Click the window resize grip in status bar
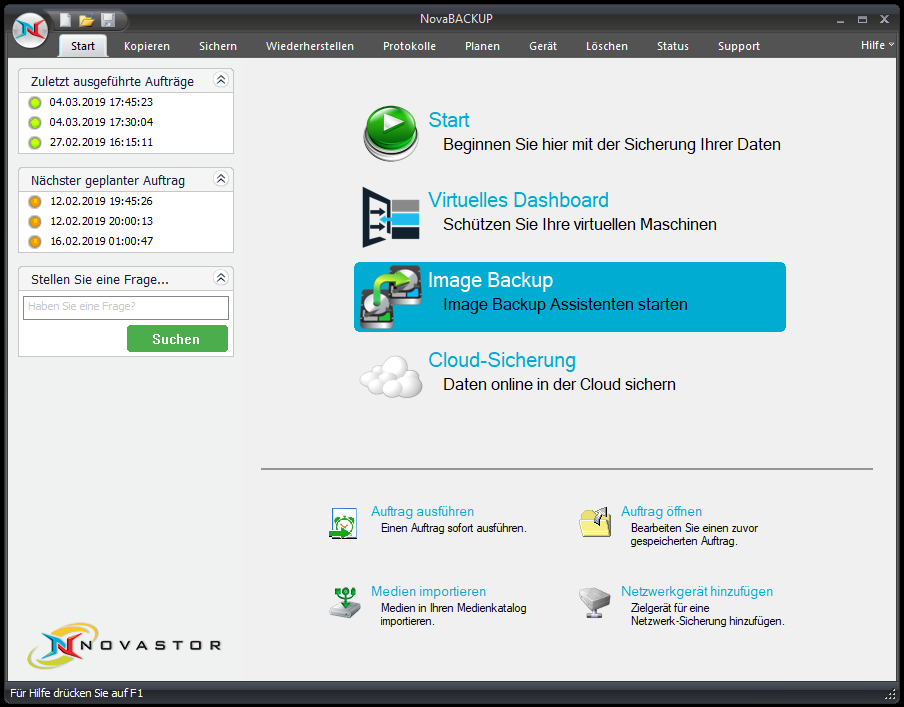Viewport: 904px width, 707px height. click(890, 694)
